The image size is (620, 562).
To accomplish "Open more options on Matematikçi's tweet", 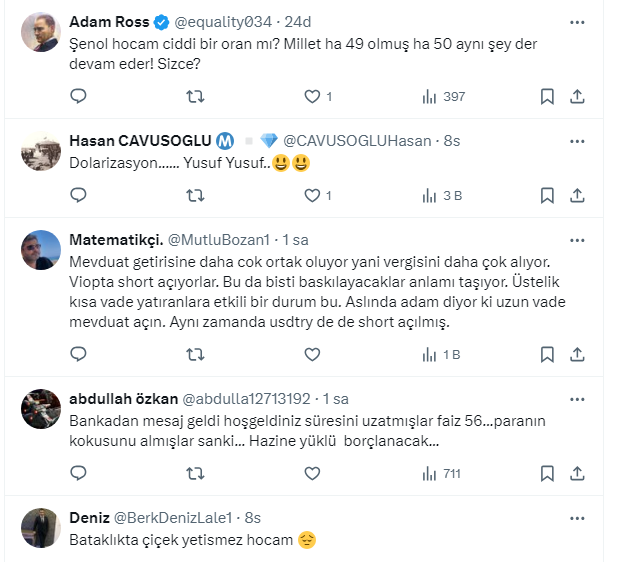I will [x=577, y=241].
